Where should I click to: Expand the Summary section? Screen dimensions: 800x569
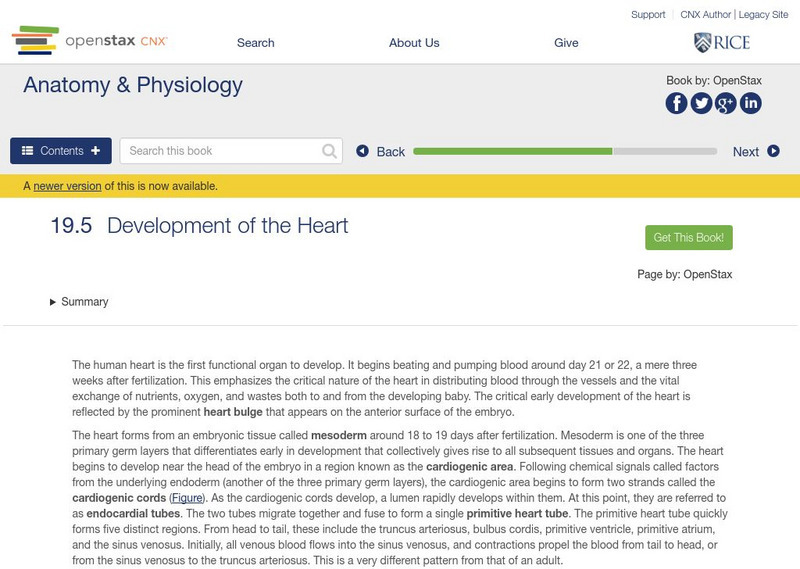[x=79, y=302]
